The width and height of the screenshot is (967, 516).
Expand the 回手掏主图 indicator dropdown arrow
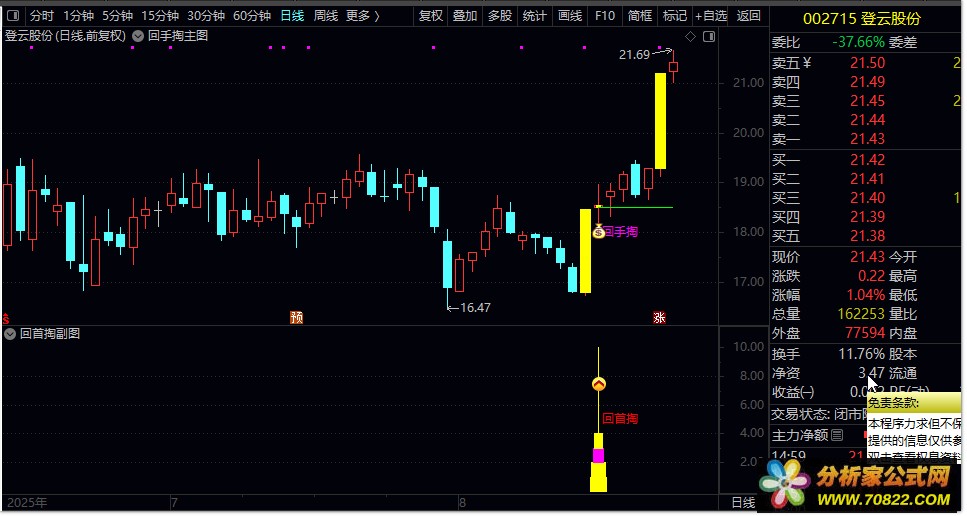(138, 36)
